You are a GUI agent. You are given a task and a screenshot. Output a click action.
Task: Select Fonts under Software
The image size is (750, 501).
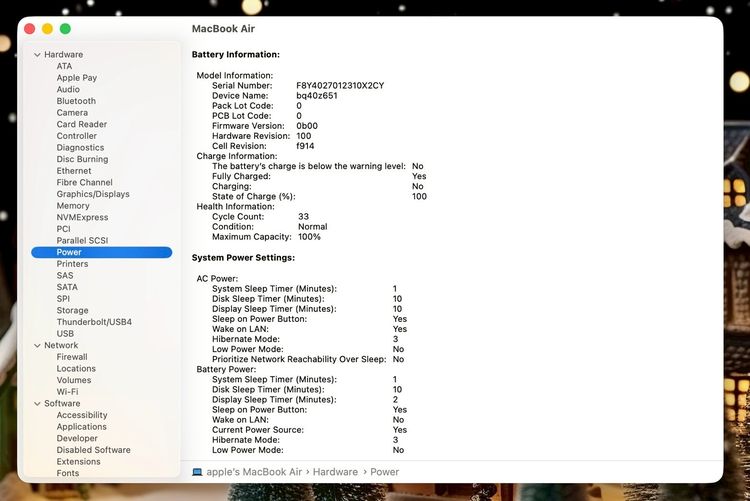67,473
